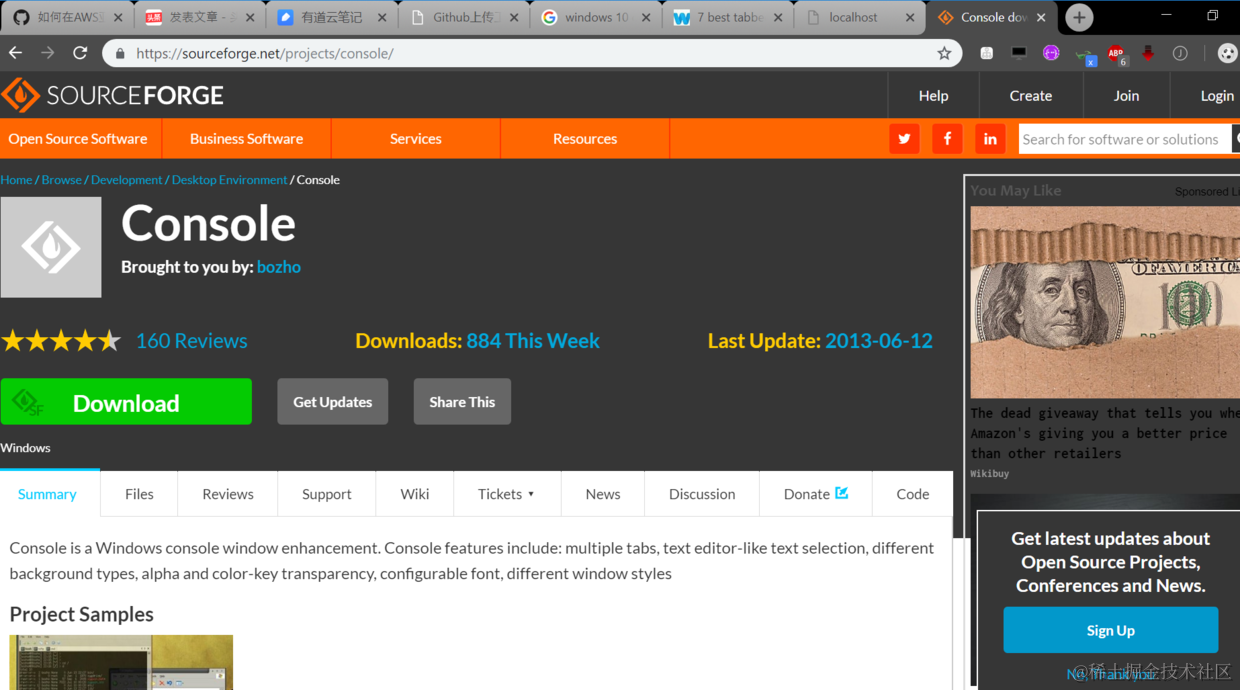The image size is (1240, 690).
Task: Go to the Browse breadcrumb
Action: pos(62,180)
